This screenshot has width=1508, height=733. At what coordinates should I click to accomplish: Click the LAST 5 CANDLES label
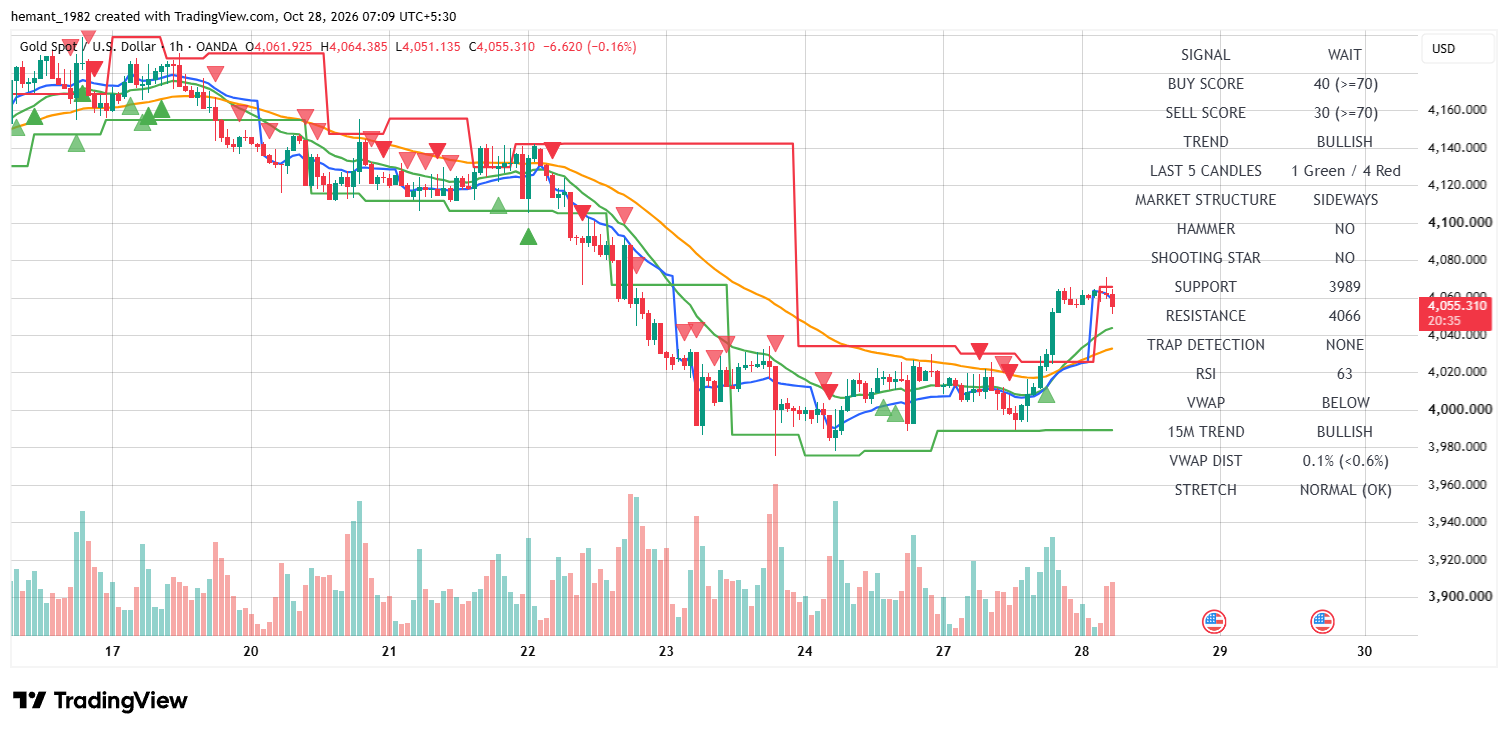coord(1206,171)
